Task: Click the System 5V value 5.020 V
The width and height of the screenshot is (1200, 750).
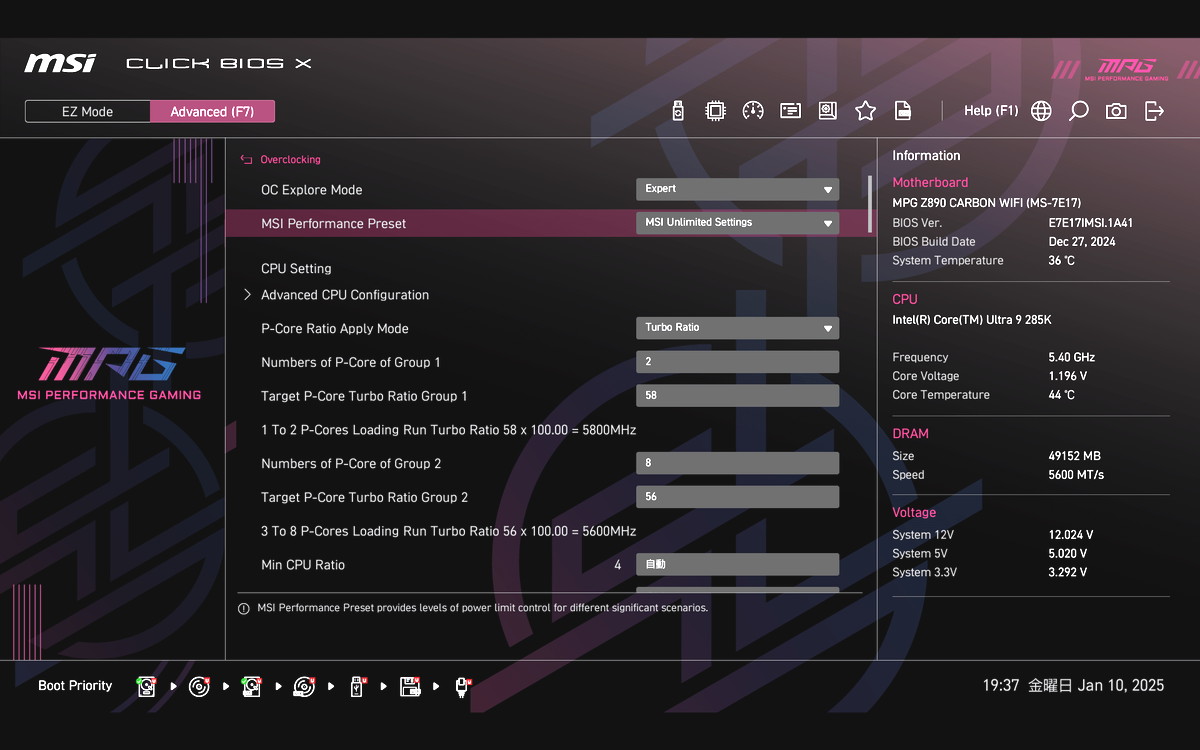Action: [1068, 554]
